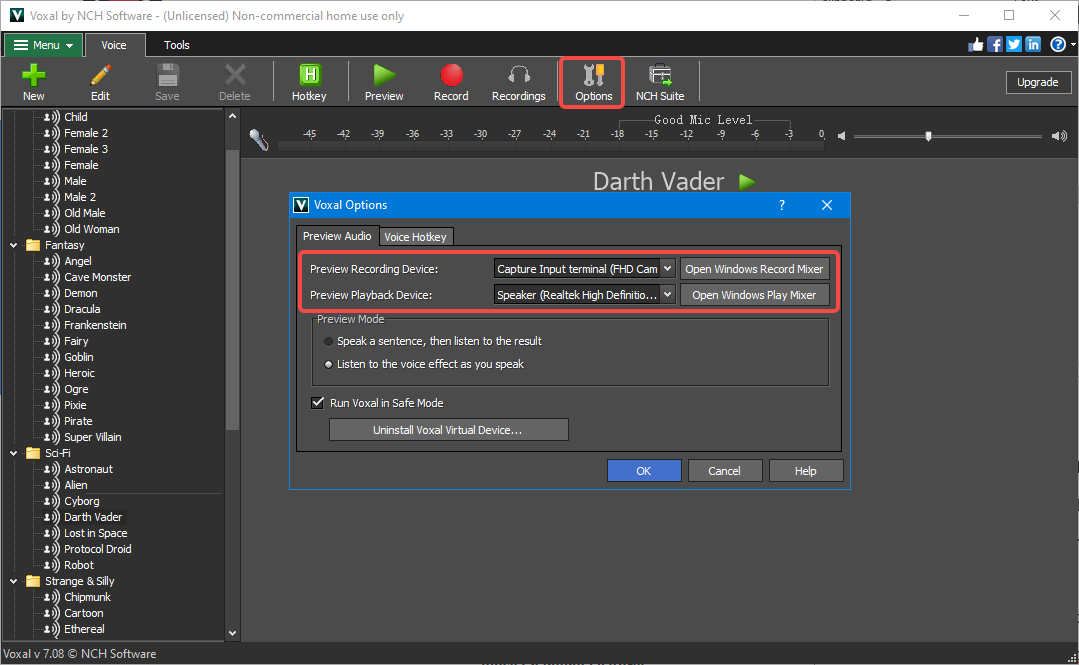
Task: Click the Help button in dialog
Action: pyautogui.click(x=806, y=471)
